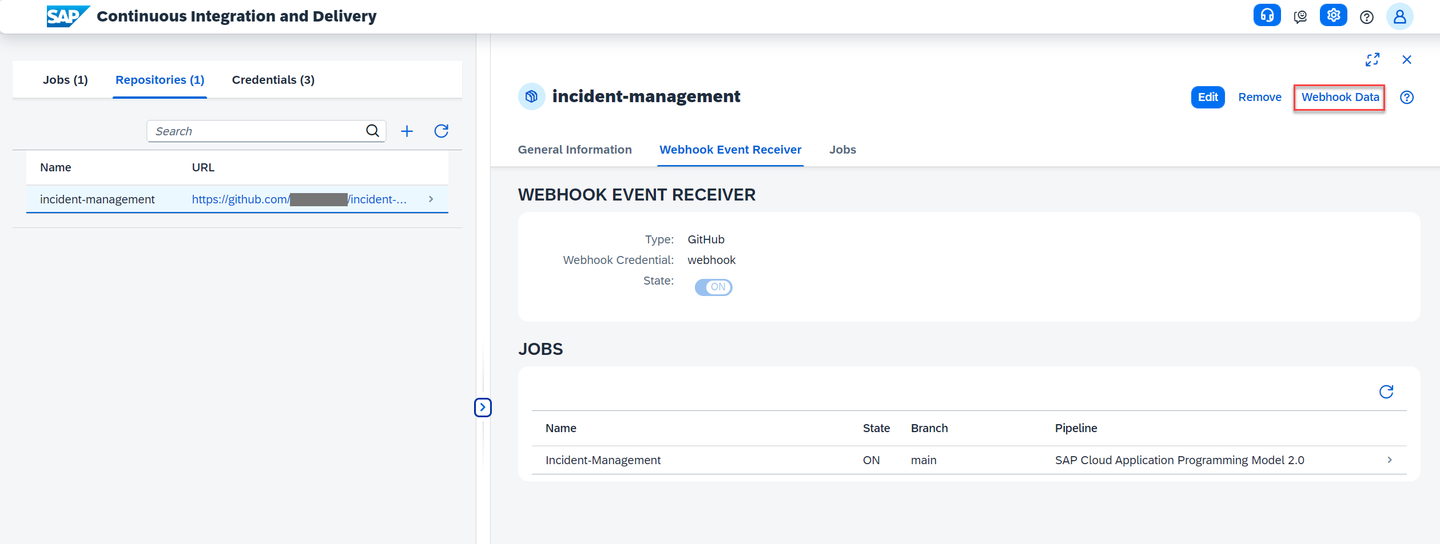Click the URL column header

[203, 168]
